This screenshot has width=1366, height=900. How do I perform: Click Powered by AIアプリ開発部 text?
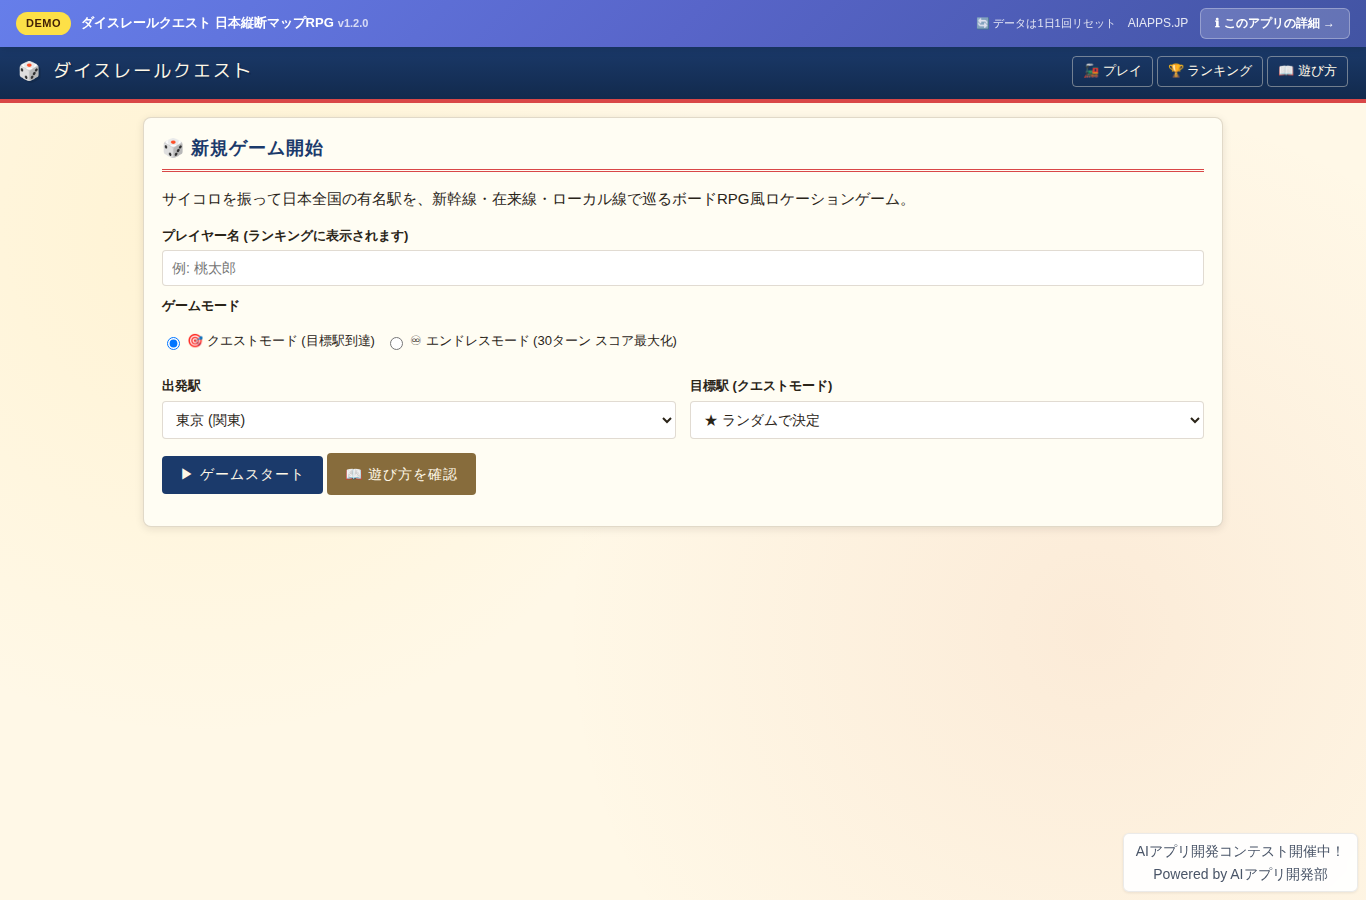[x=1240, y=874]
